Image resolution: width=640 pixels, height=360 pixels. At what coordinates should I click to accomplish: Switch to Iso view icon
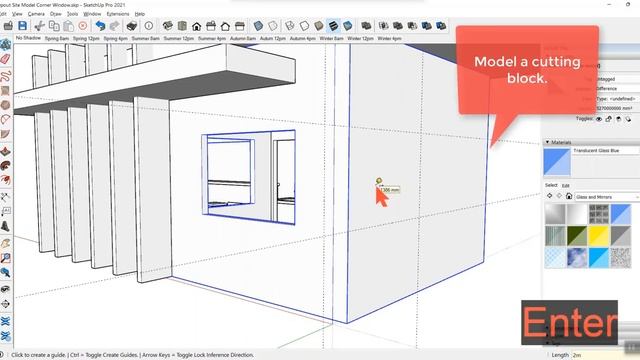(167, 26)
